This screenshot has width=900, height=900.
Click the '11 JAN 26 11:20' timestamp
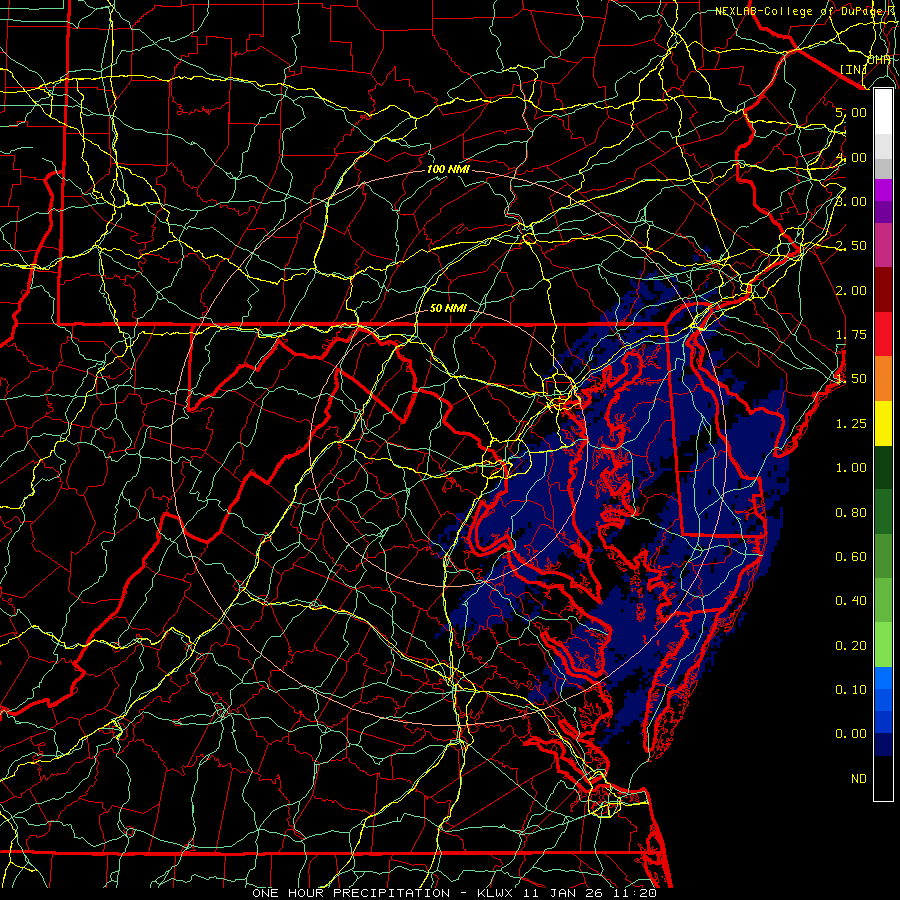(591, 893)
